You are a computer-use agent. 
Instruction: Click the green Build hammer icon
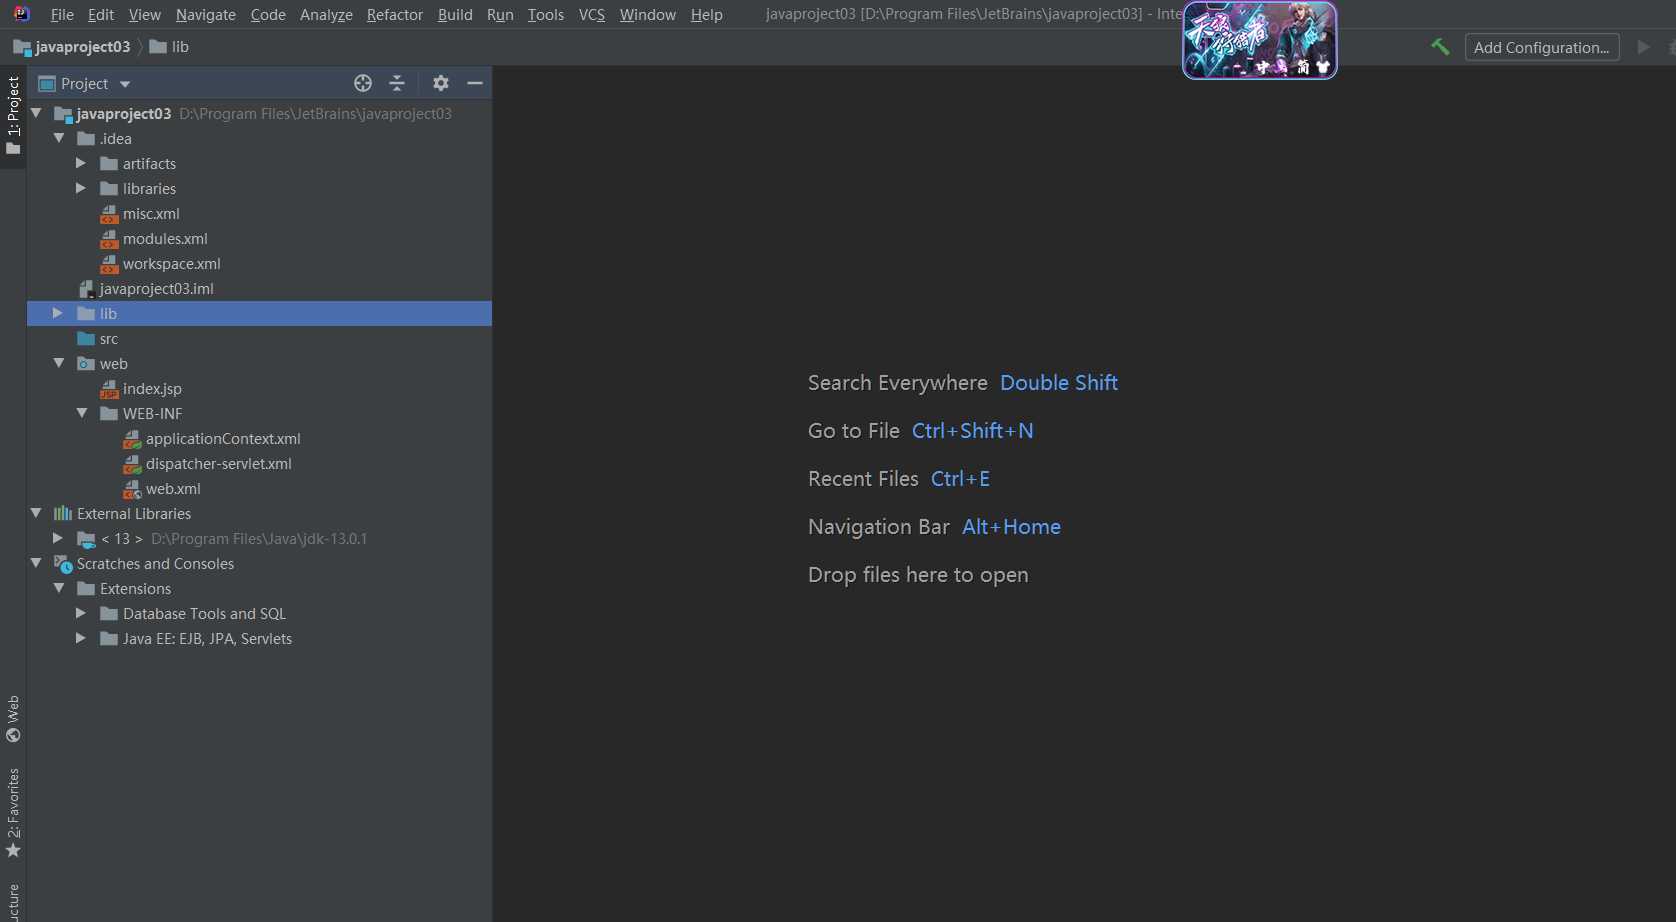click(1440, 47)
